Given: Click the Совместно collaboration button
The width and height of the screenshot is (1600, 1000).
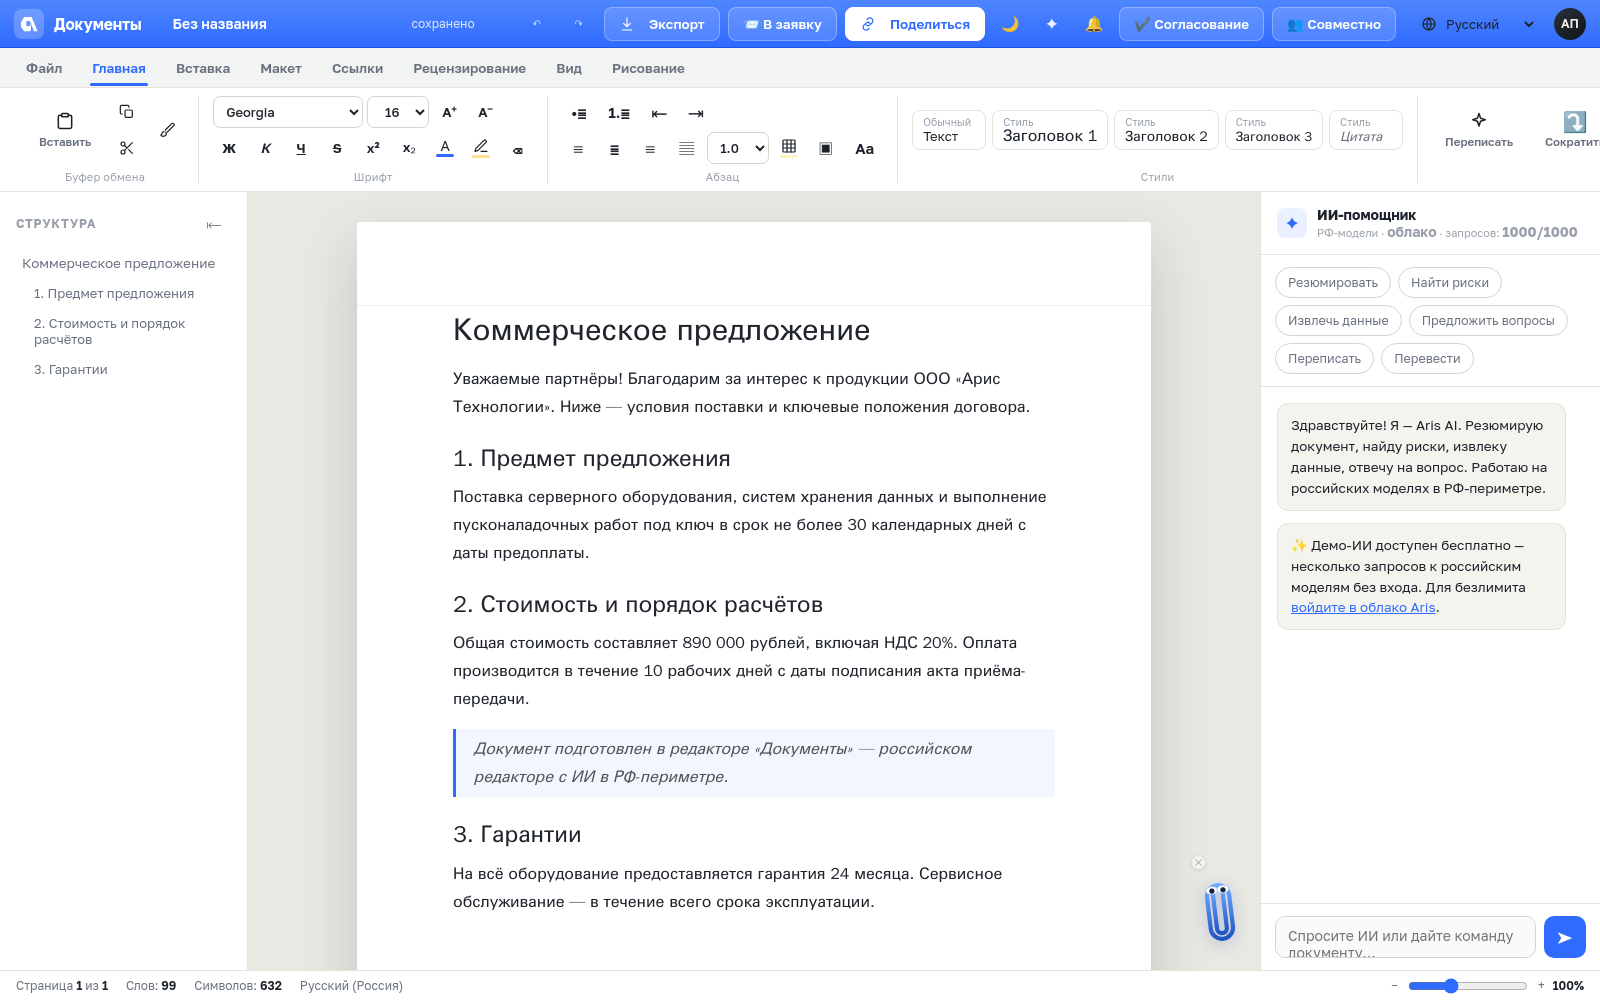Looking at the screenshot, I should tap(1334, 24).
